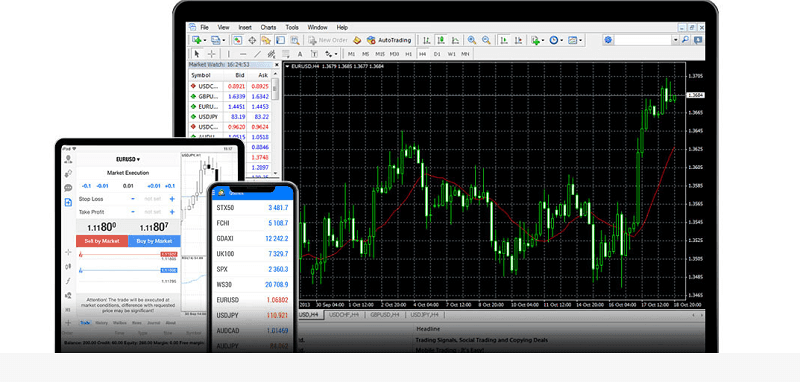The width and height of the screenshot is (800, 382).
Task: Select the Text Label tool
Action: [314, 54]
